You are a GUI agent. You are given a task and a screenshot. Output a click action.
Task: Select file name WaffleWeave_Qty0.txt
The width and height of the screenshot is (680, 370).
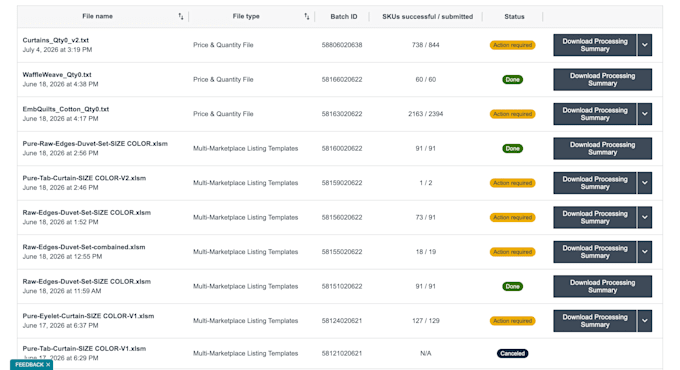click(57, 75)
